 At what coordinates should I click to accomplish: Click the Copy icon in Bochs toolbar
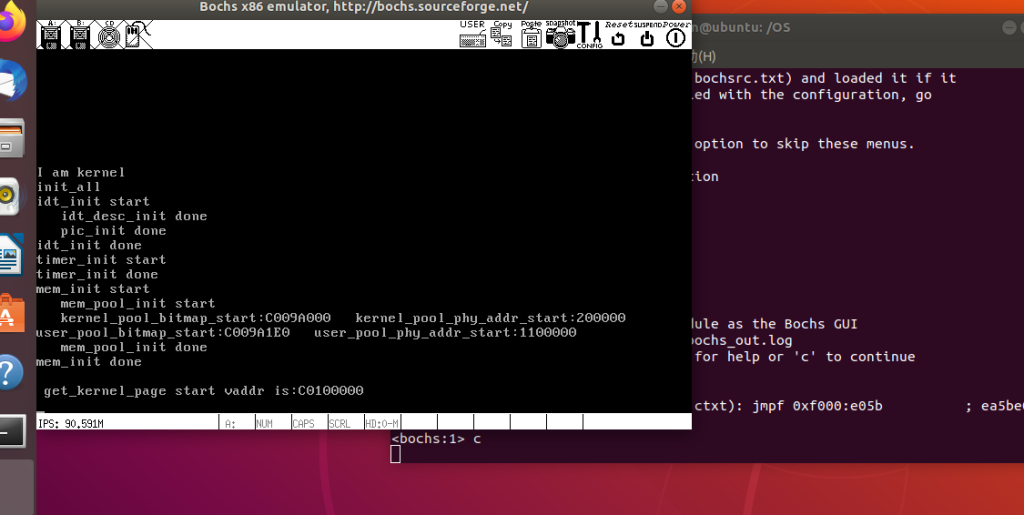pos(501,35)
